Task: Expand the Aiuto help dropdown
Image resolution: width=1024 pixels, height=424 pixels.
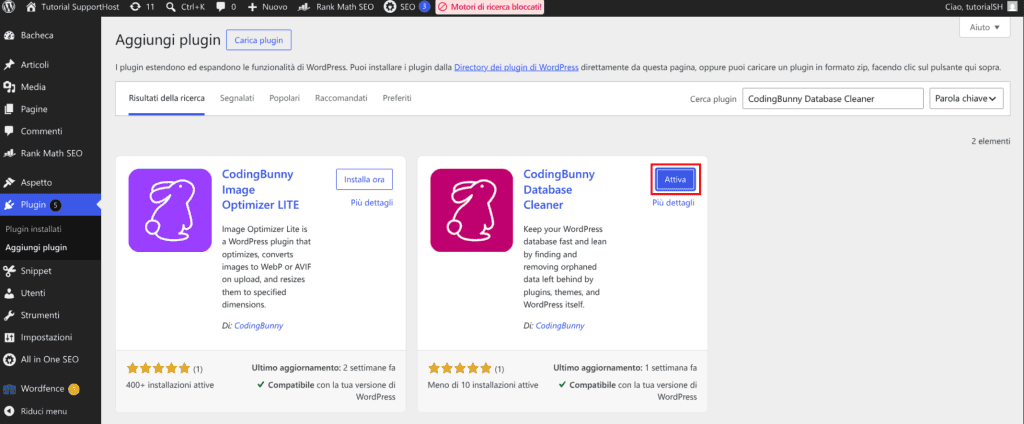Action: click(985, 27)
